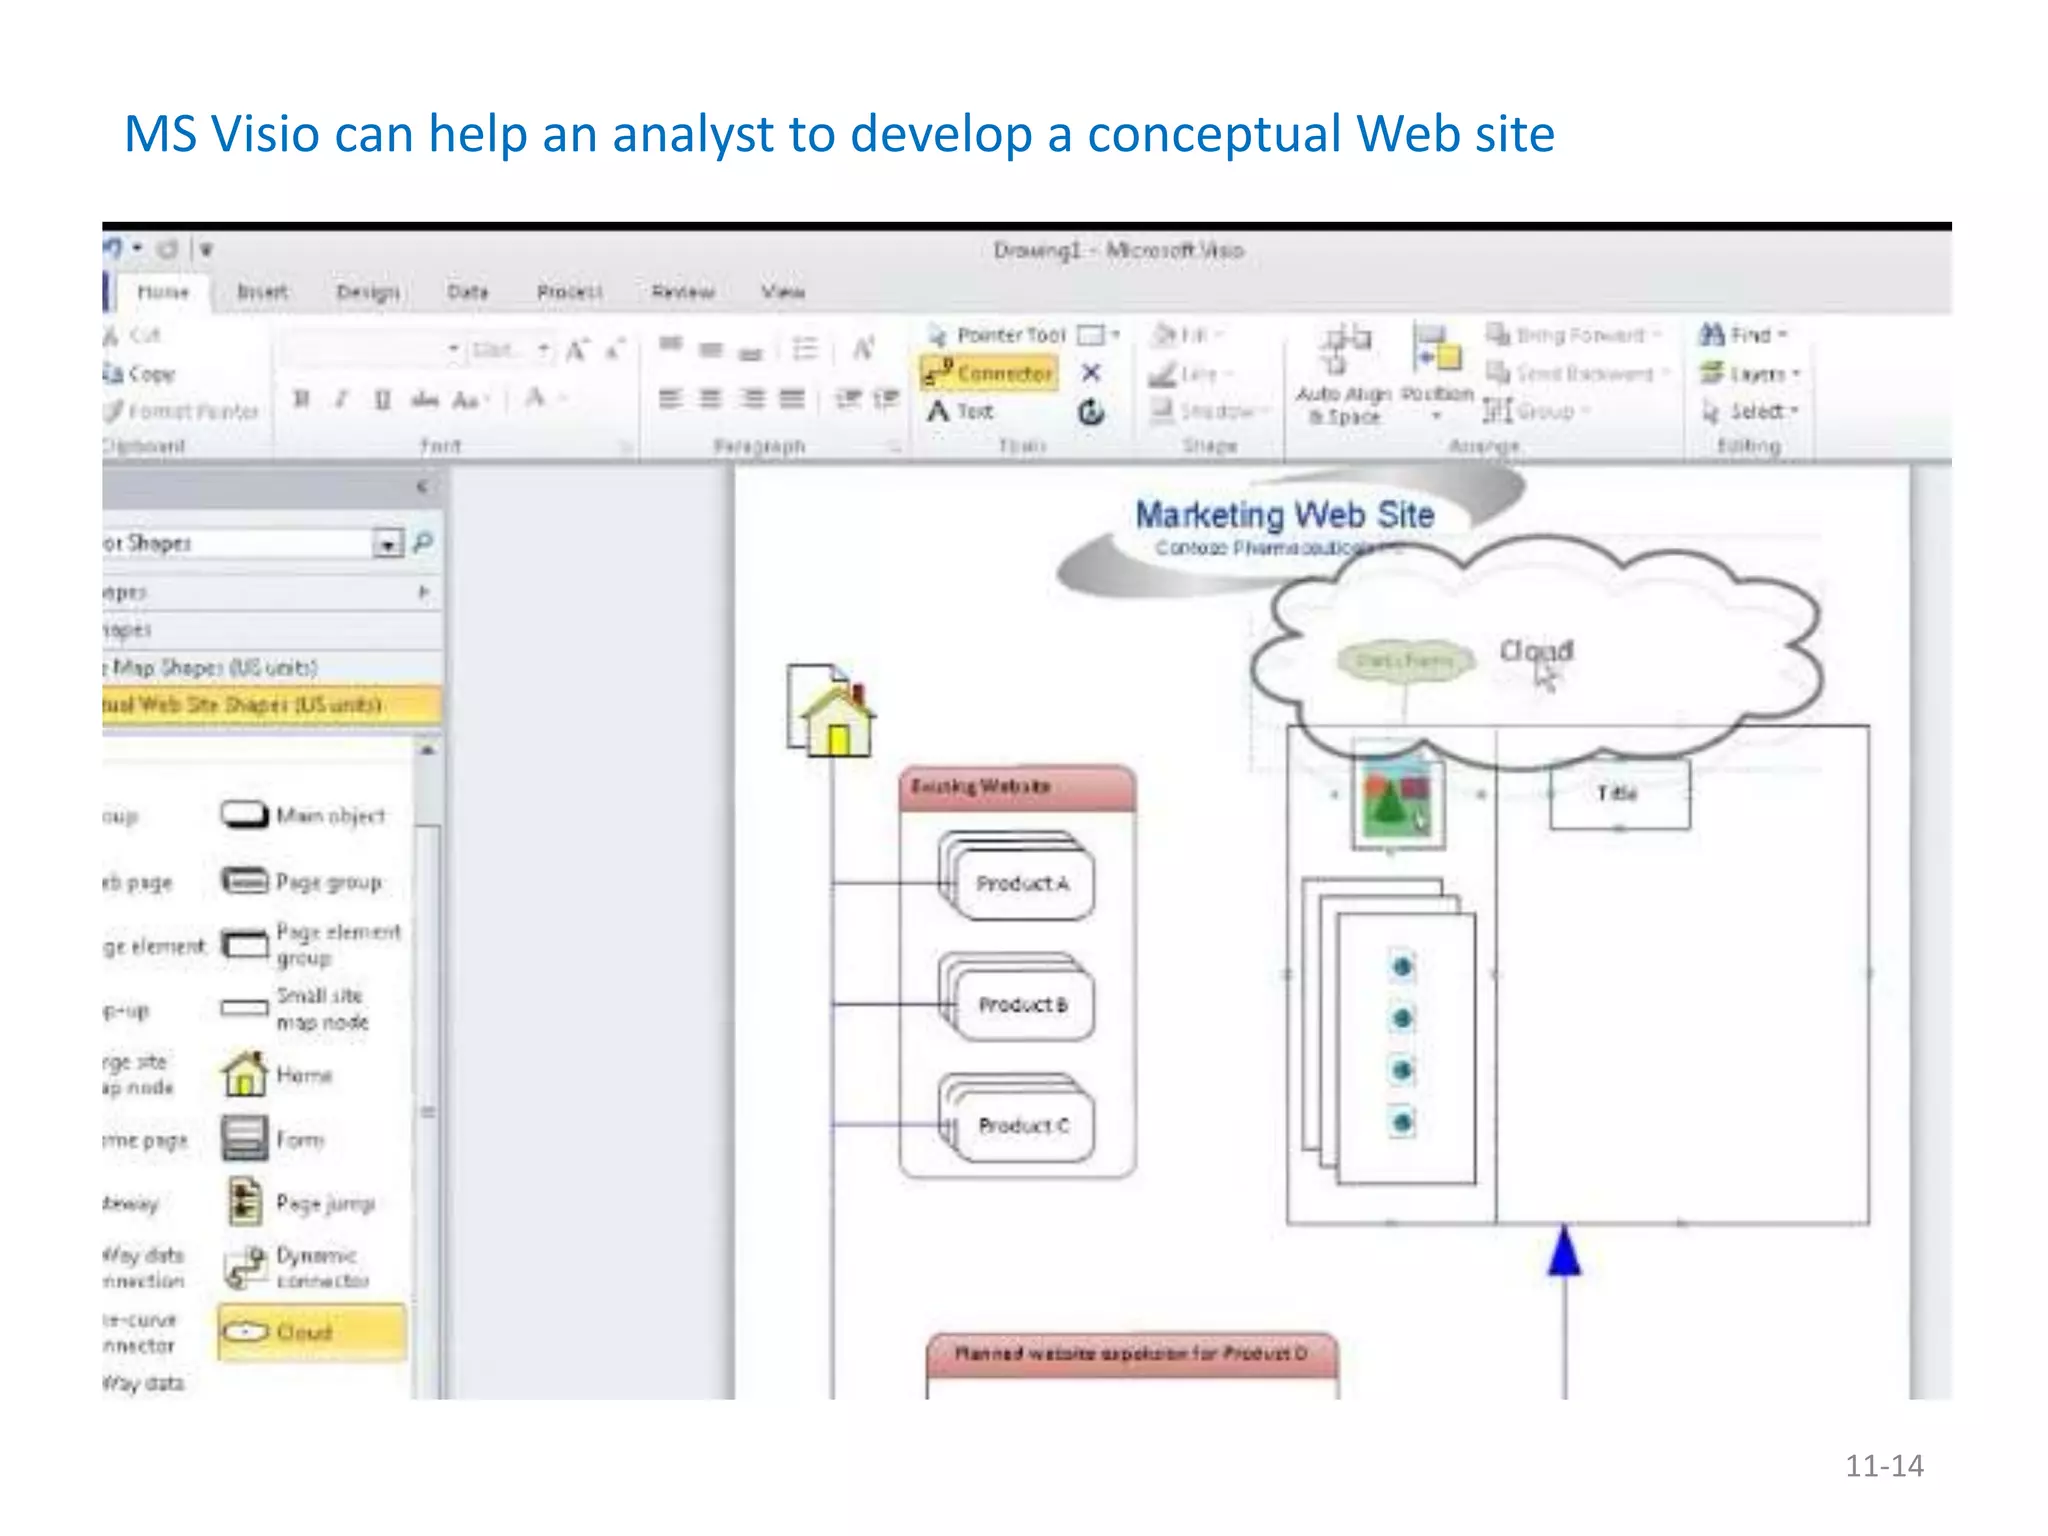
Task: Open the Data ribbon tab
Action: [x=467, y=291]
